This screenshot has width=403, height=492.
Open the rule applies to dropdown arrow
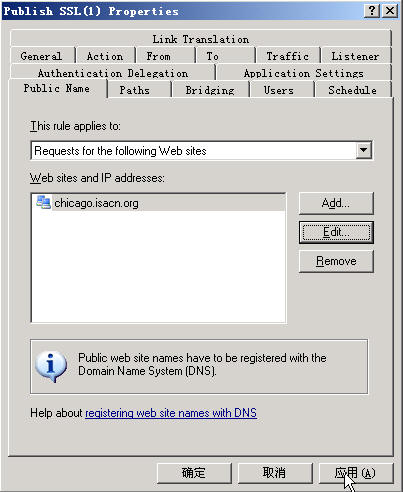(363, 150)
